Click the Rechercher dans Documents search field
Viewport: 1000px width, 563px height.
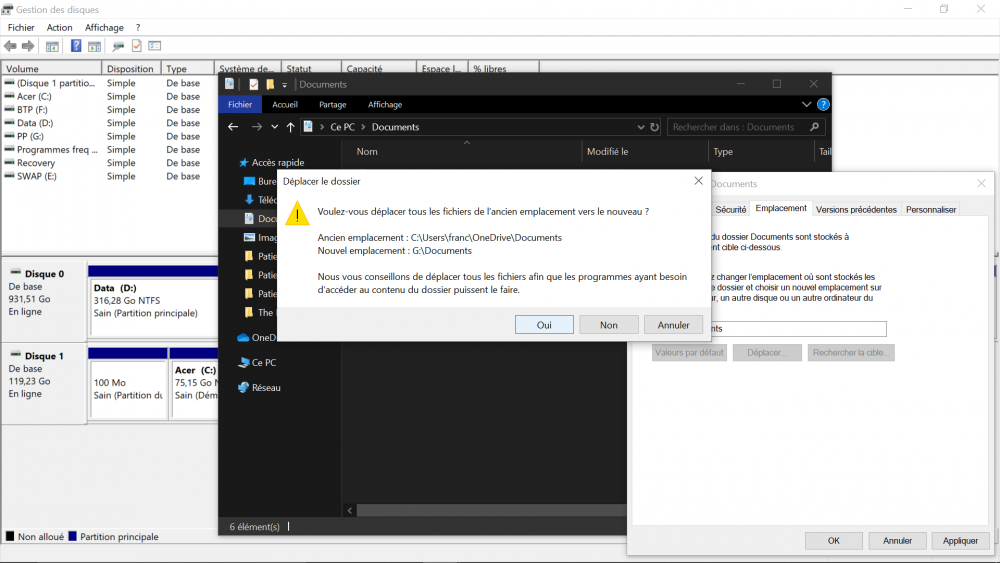(735, 127)
